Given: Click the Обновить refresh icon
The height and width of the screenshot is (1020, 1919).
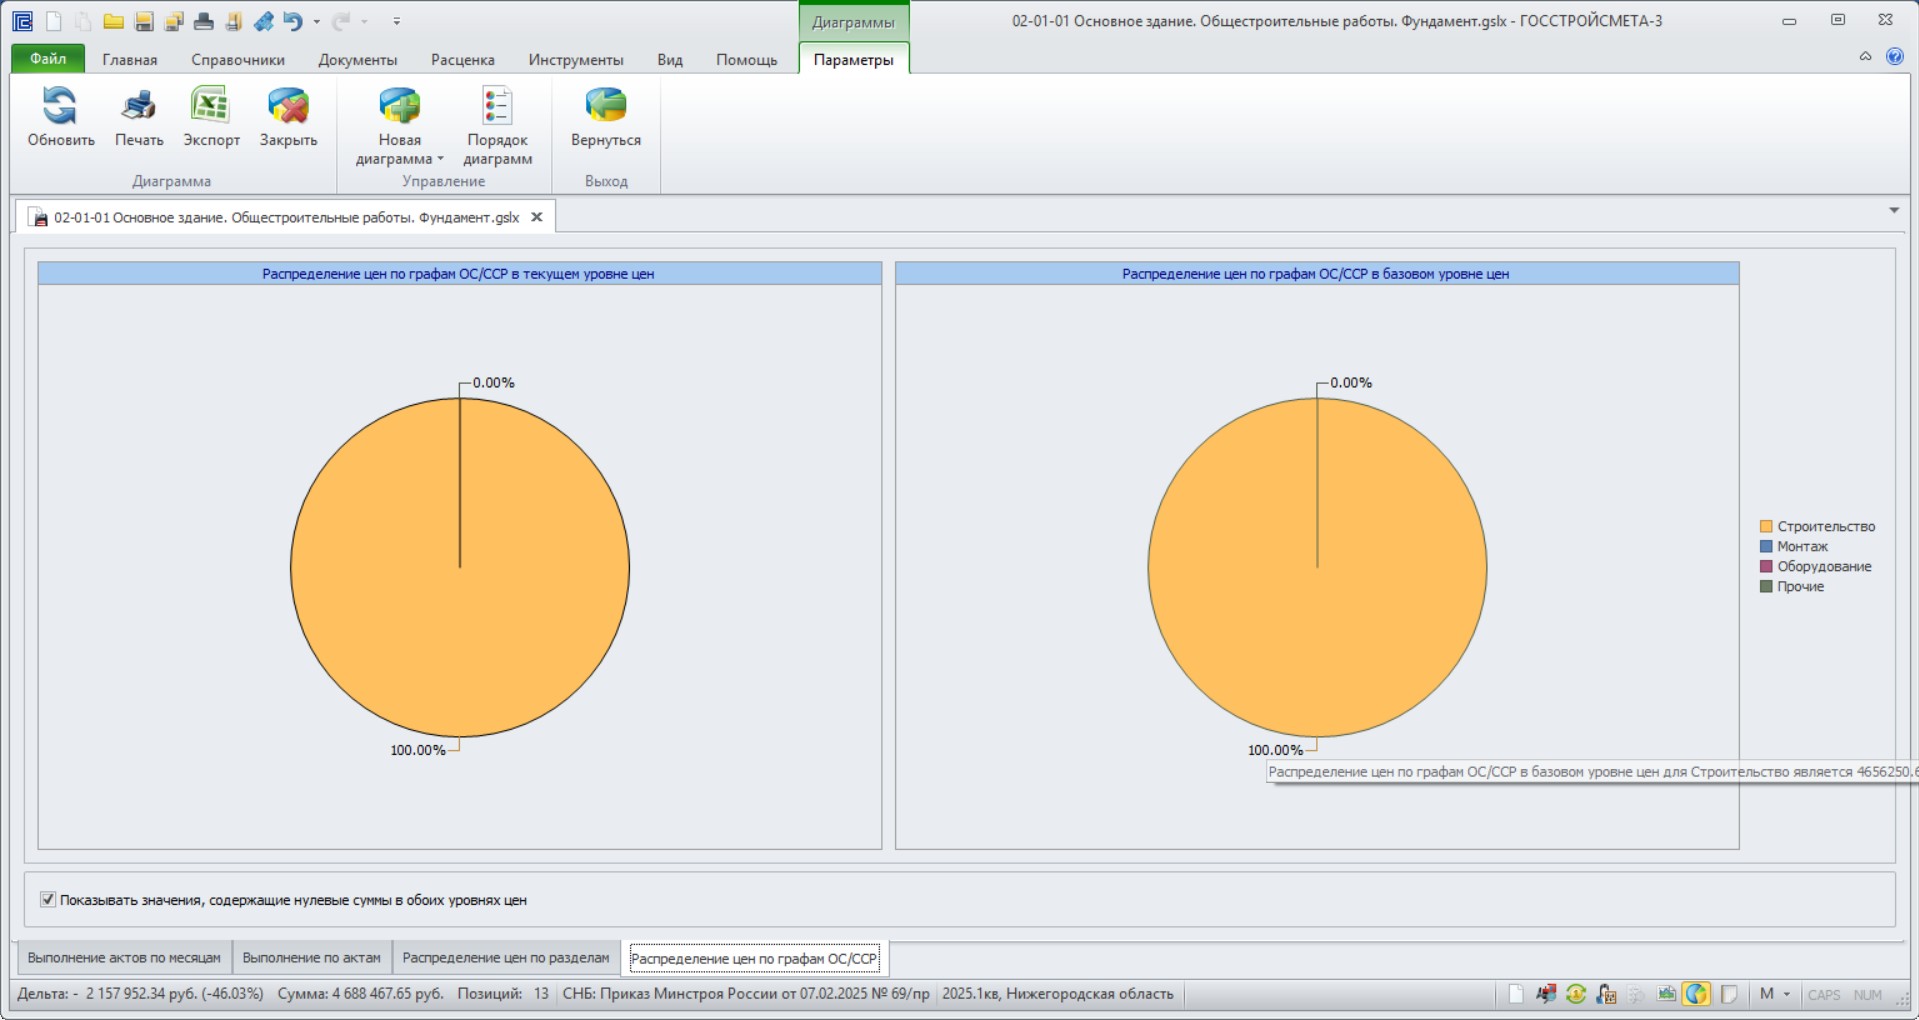Looking at the screenshot, I should coord(60,106).
